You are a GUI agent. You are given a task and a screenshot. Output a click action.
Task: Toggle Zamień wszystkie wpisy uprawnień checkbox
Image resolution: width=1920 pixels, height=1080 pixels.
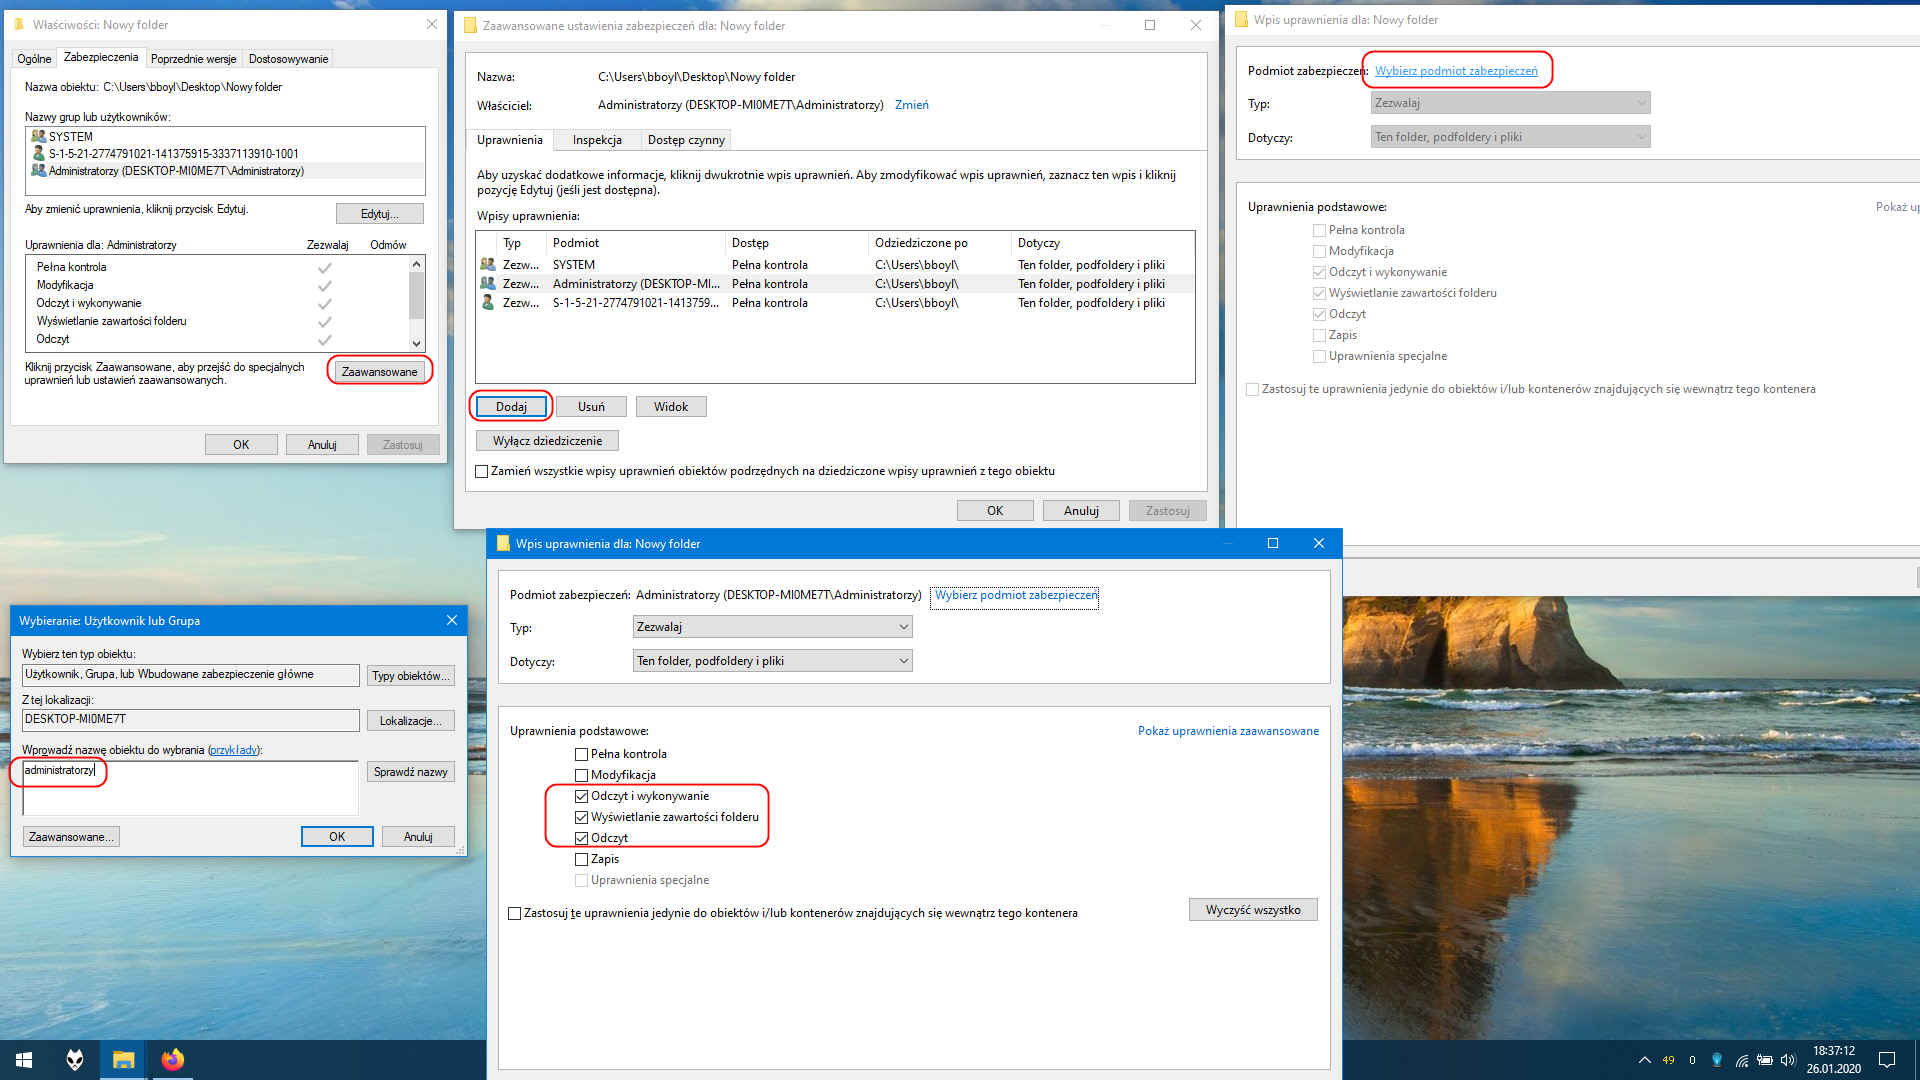coord(482,472)
